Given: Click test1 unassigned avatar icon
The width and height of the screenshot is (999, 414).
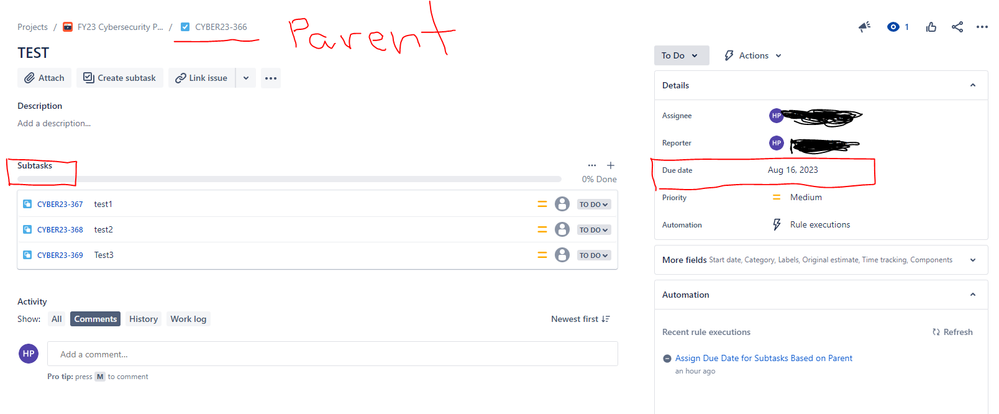Looking at the screenshot, I should point(562,204).
